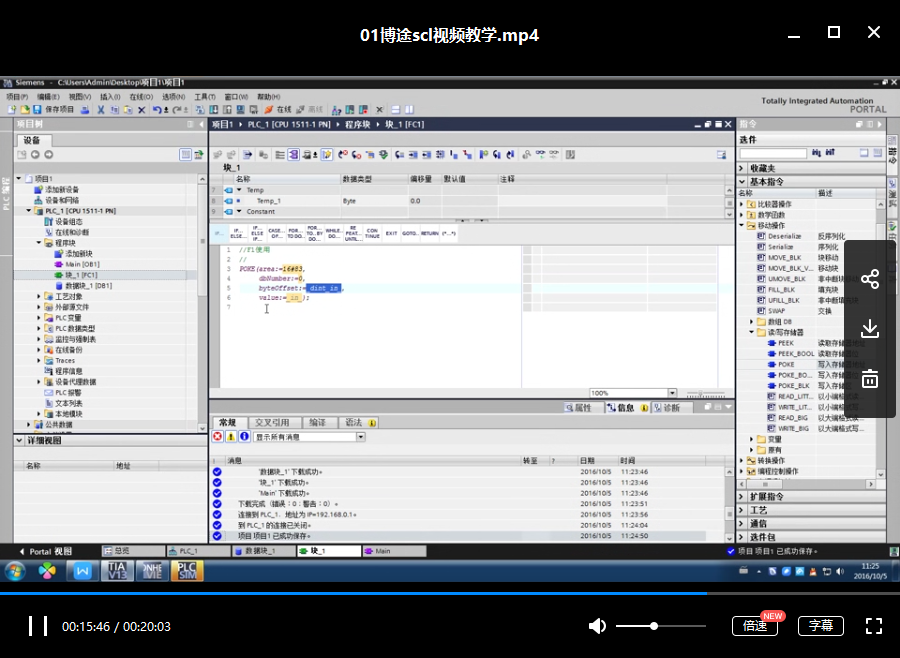This screenshot has width=900, height=658.
Task: Click the download icon in side panel
Action: click(x=870, y=328)
